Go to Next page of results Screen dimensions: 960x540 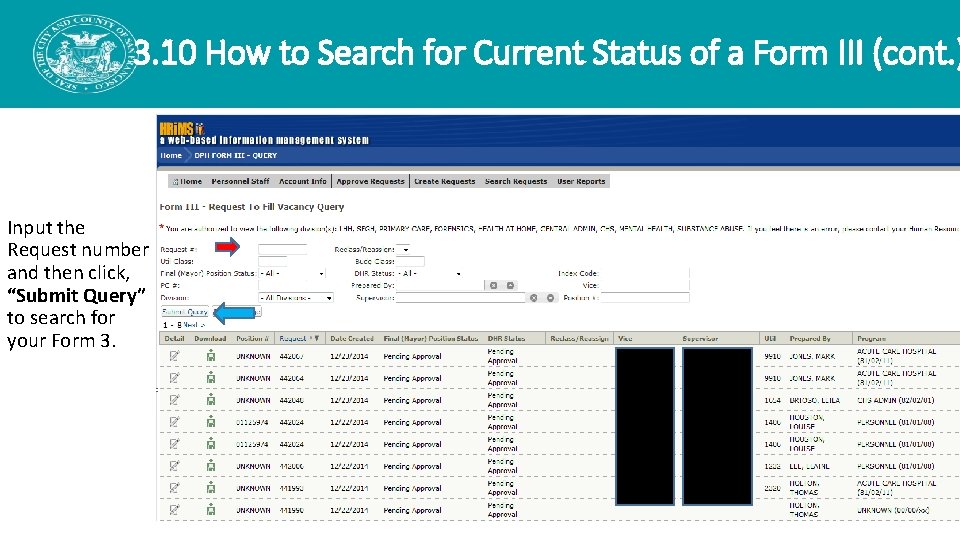point(193,324)
